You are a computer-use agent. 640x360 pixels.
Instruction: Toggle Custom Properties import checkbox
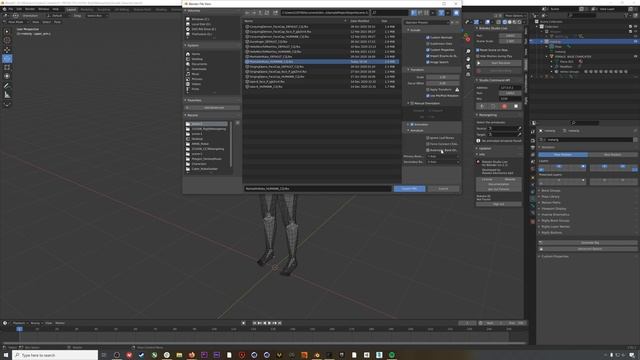point(428,50)
